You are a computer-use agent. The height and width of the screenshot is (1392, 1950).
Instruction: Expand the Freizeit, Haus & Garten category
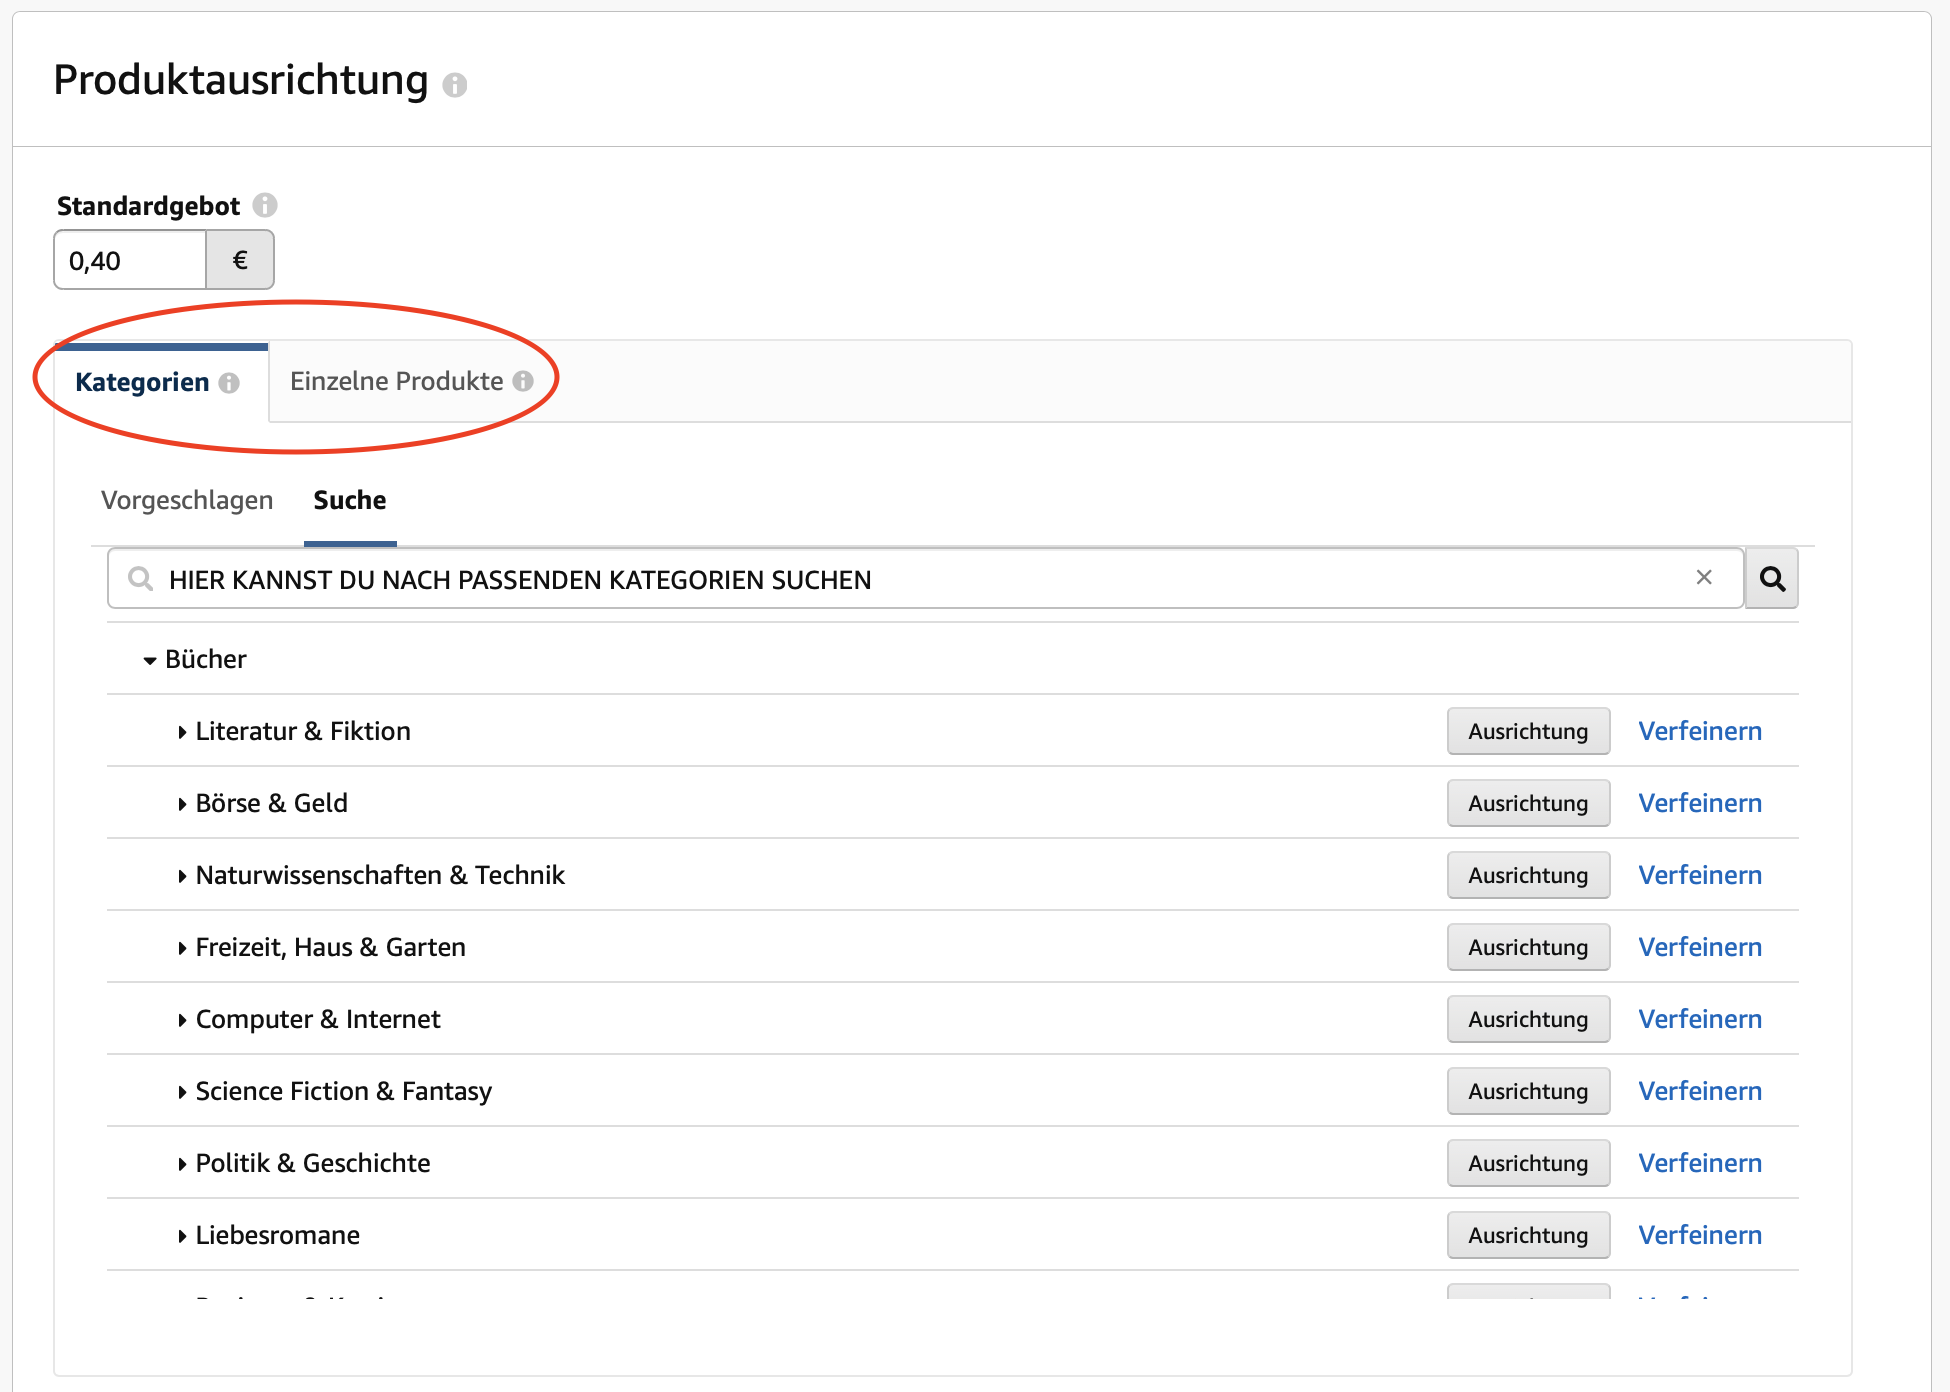pyautogui.click(x=182, y=947)
